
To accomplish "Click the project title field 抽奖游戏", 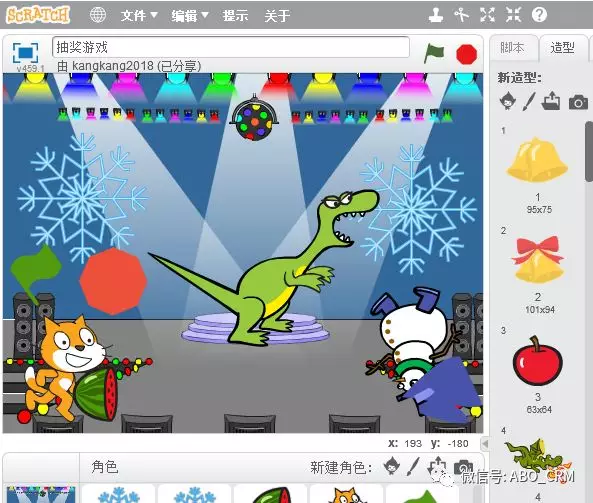I will point(231,47).
